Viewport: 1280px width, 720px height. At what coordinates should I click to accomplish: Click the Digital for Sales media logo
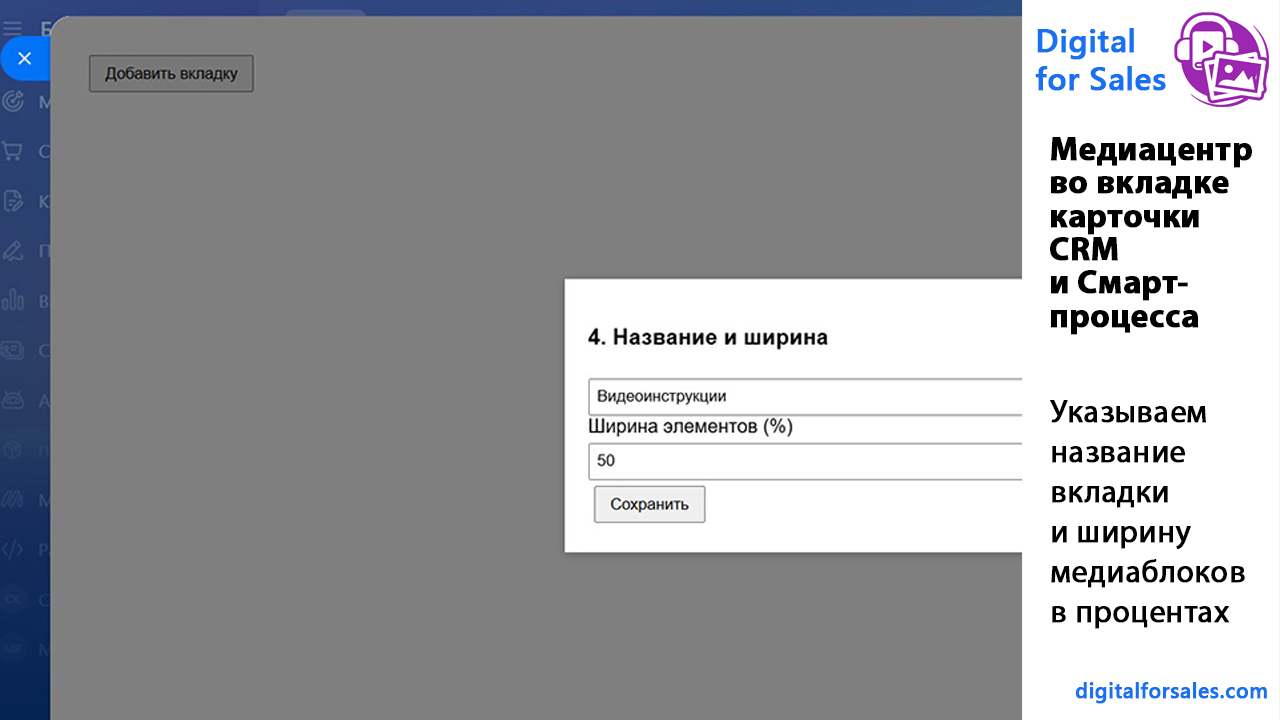coord(1222,57)
